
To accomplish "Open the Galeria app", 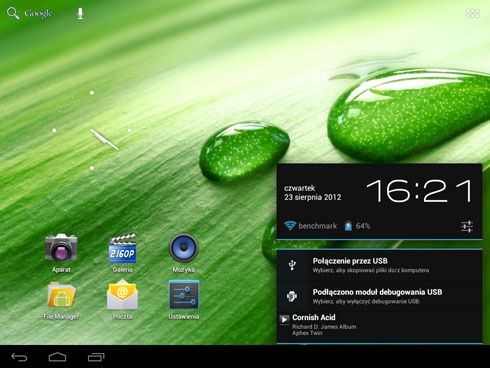I will click(122, 253).
